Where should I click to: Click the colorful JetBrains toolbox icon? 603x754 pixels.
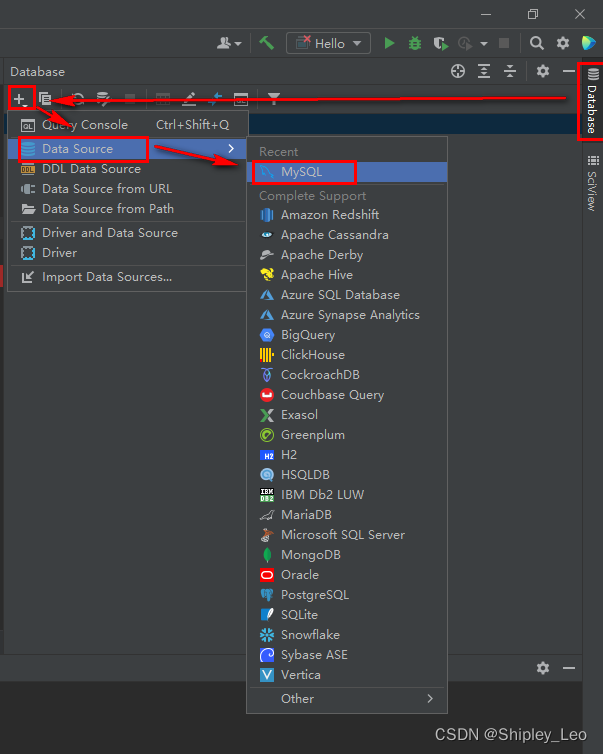(x=589, y=43)
